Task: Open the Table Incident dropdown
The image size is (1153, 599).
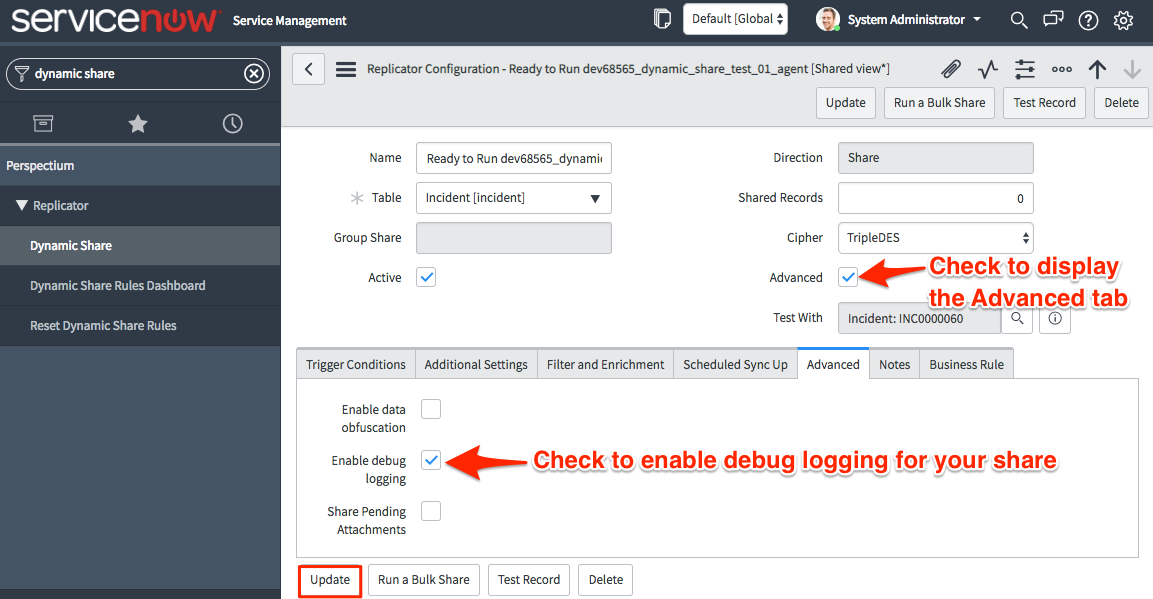Action: [513, 198]
